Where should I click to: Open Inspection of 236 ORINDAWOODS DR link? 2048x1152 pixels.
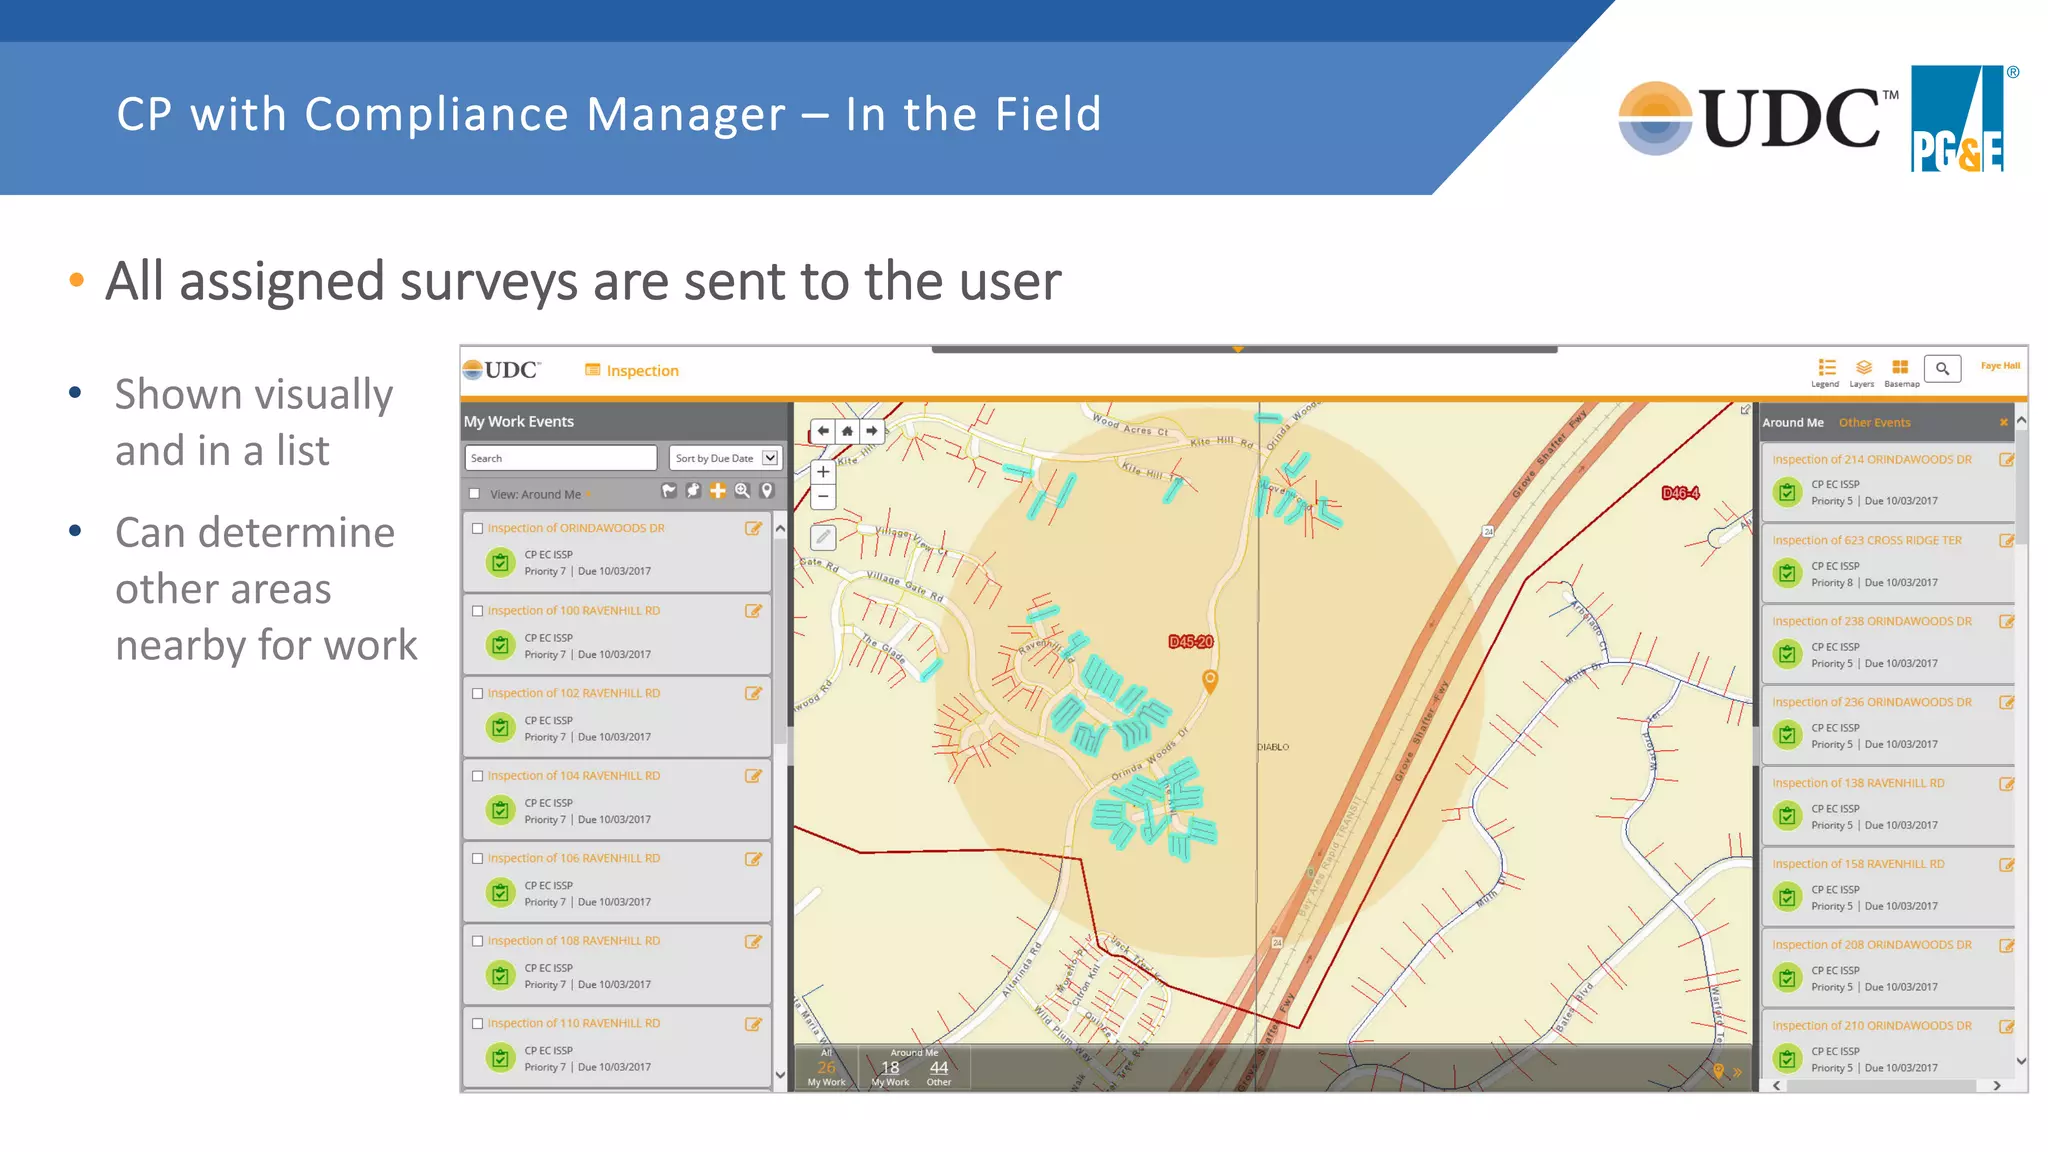pyautogui.click(x=1872, y=702)
